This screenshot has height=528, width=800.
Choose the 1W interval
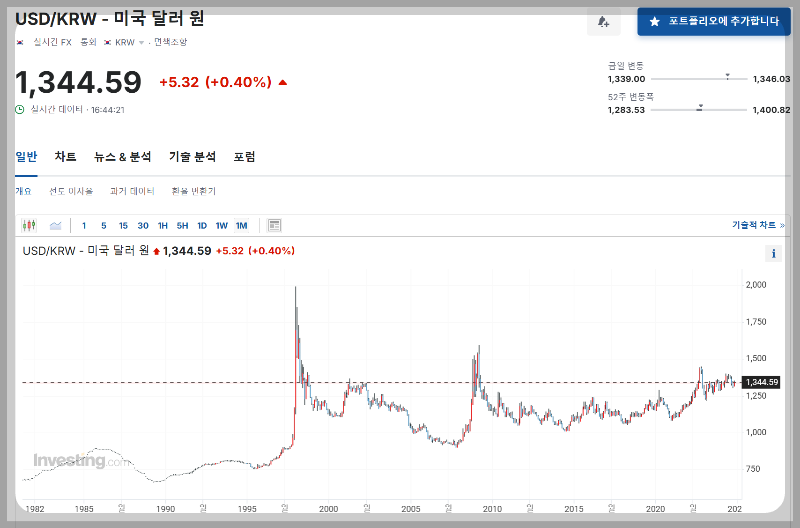(x=221, y=225)
